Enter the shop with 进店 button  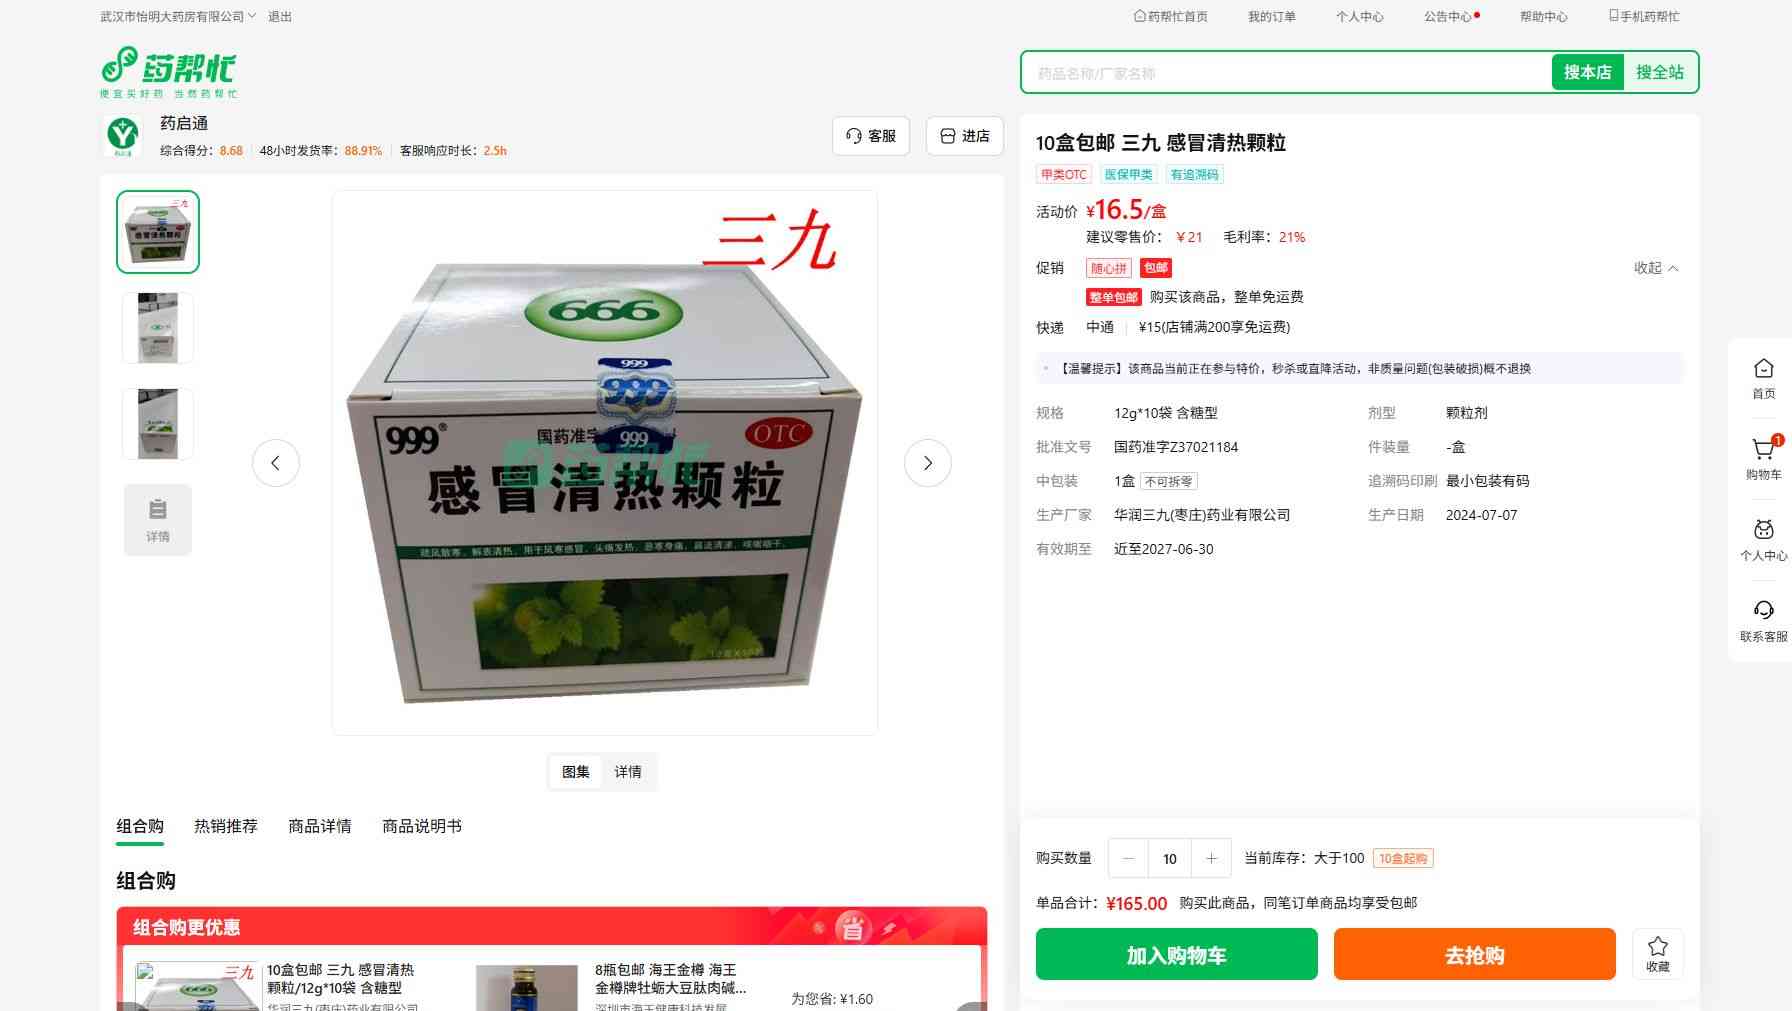pyautogui.click(x=965, y=136)
